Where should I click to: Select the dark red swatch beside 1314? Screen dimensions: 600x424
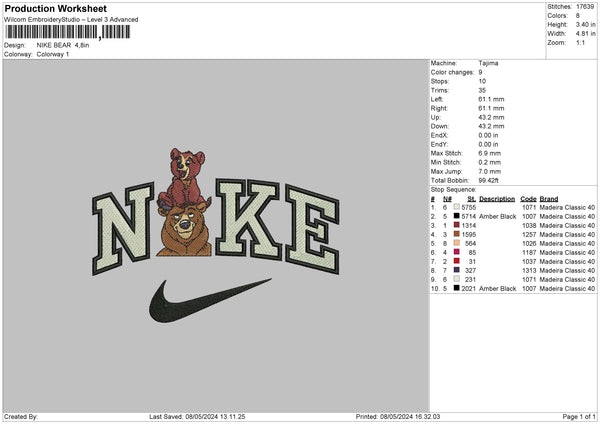pyautogui.click(x=457, y=225)
